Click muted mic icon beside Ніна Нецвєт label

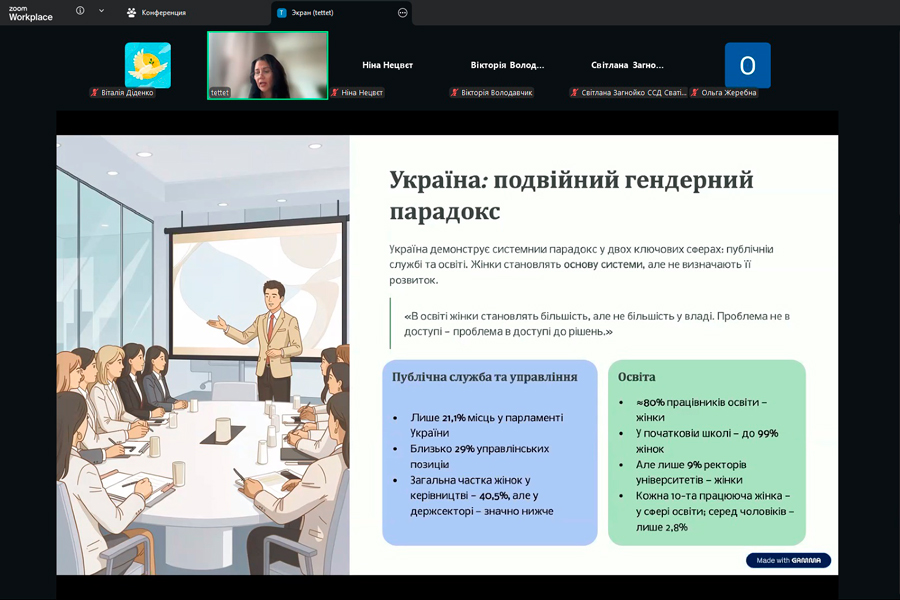[335, 92]
